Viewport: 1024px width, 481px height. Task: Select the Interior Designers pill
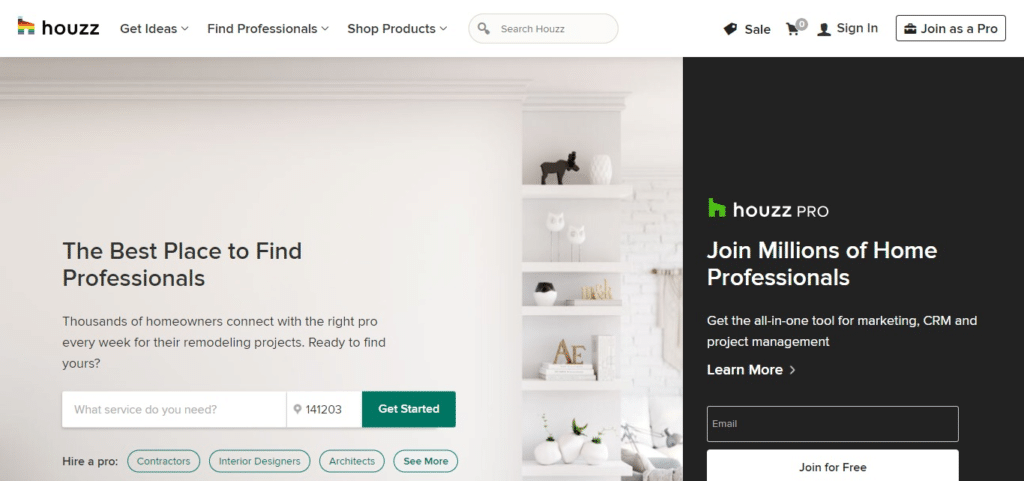pyautogui.click(x=259, y=461)
